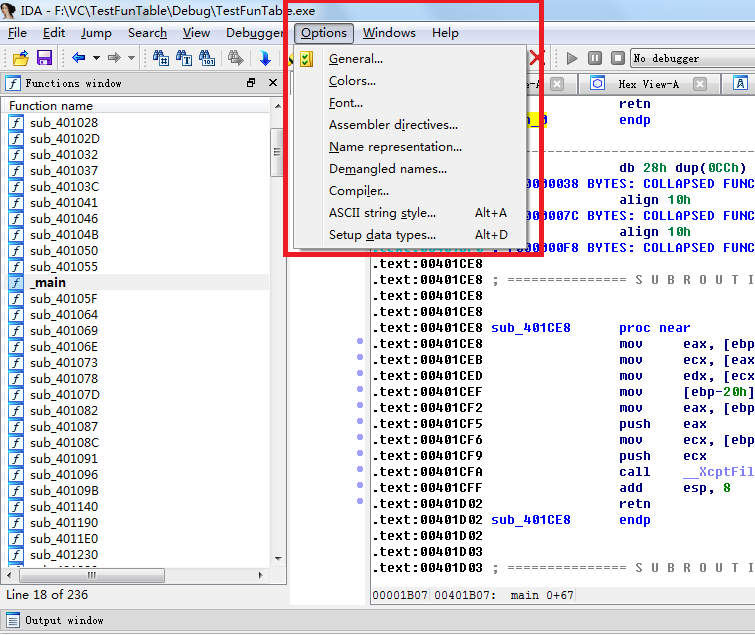Click the General options checklist icon
Screen dimensions: 755x635
pyautogui.click(x=306, y=59)
